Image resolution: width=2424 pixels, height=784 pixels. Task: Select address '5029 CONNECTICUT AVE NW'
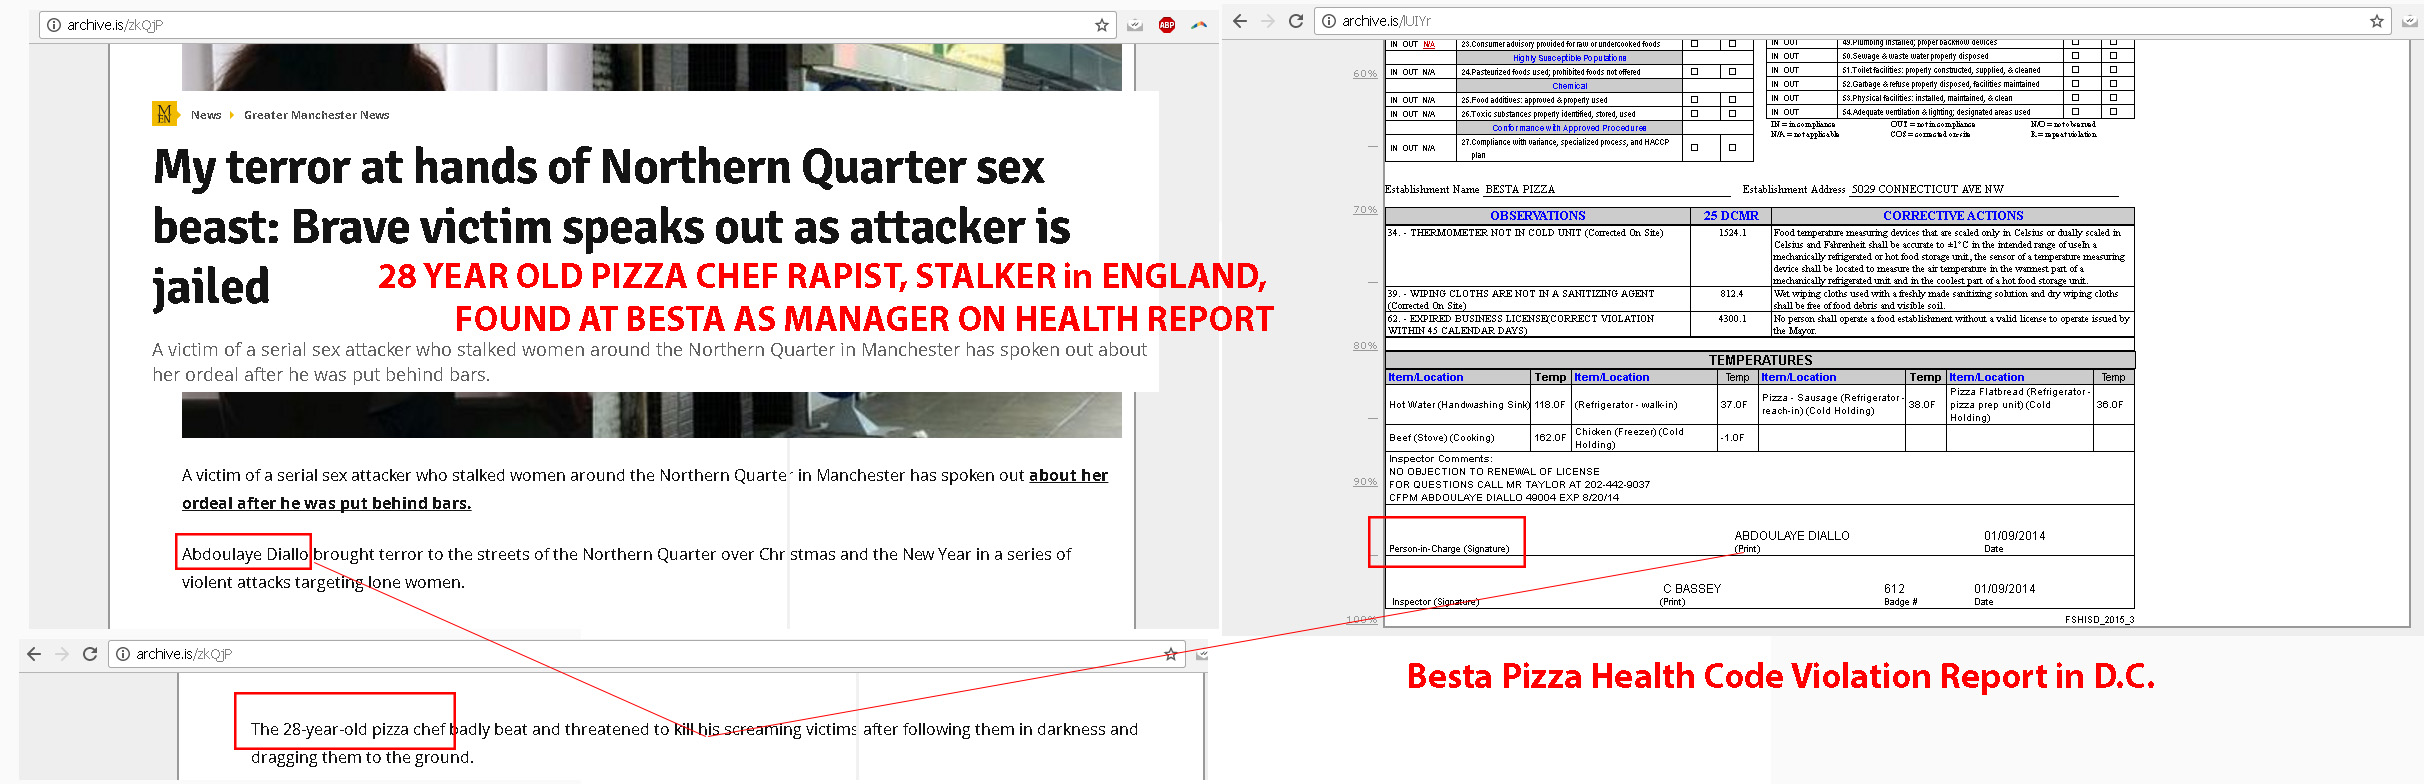(1927, 189)
